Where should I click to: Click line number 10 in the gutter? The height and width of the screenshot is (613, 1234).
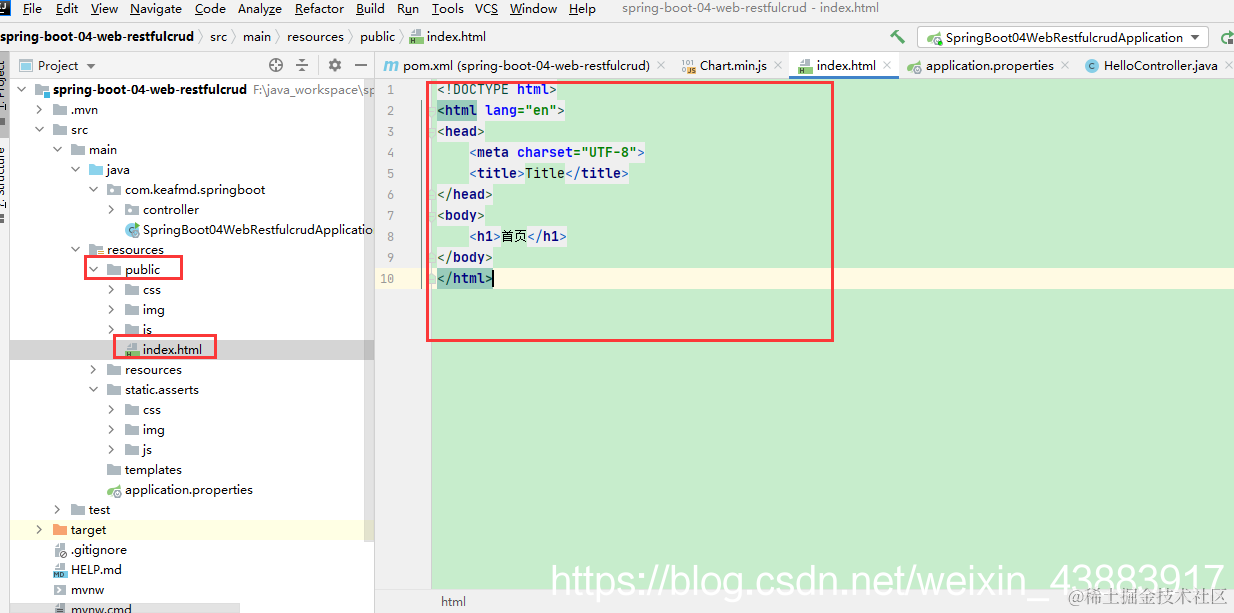pyautogui.click(x=387, y=278)
